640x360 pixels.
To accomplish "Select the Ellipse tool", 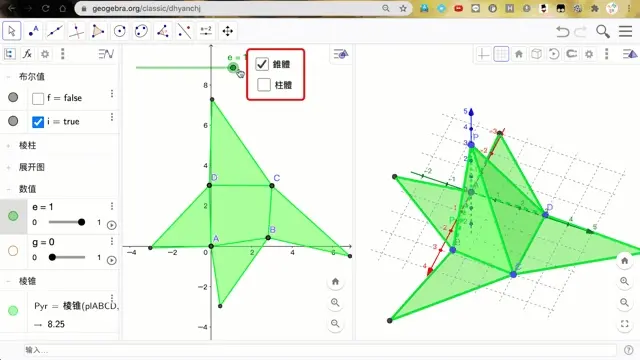I will coord(141,31).
